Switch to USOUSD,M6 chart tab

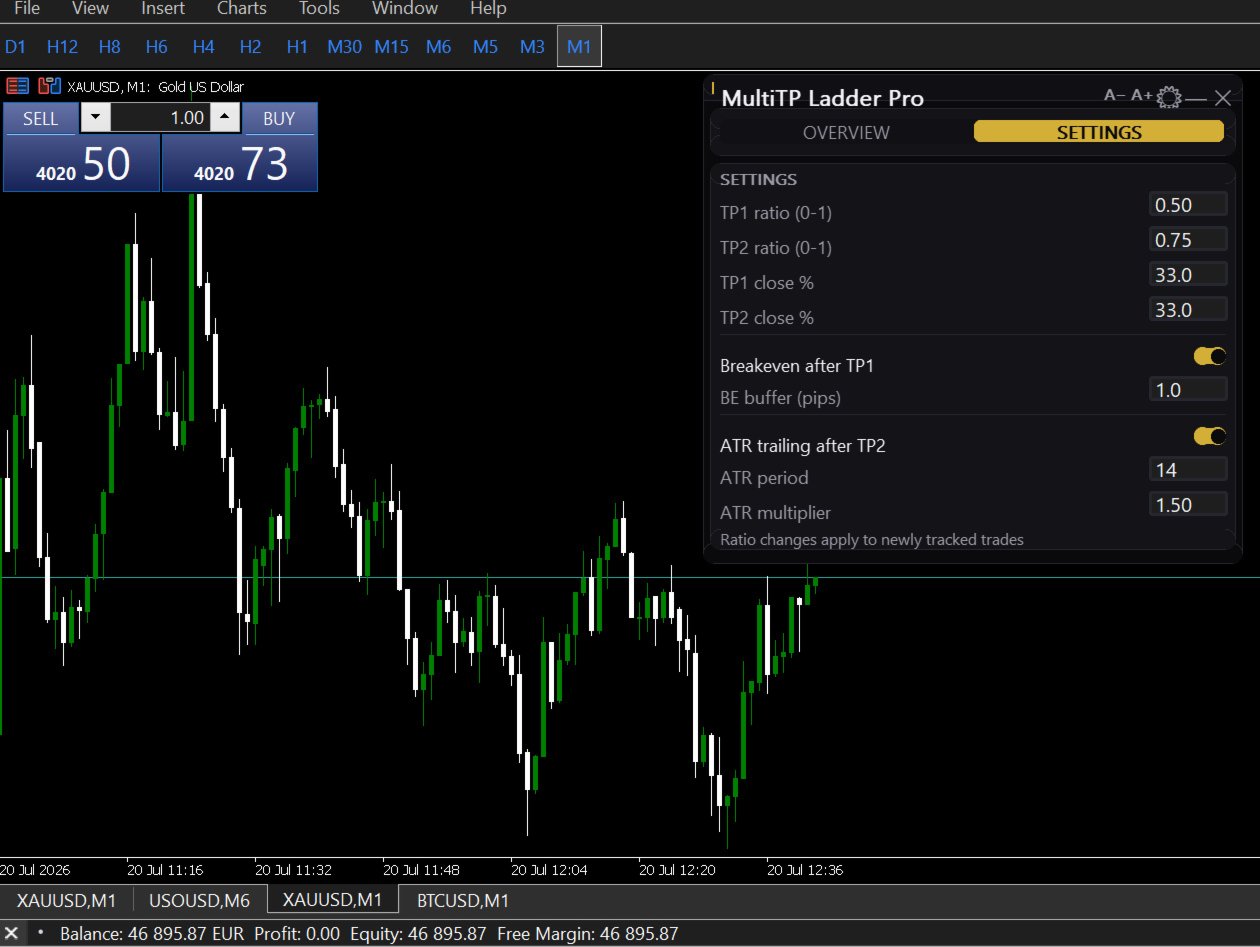coord(200,900)
